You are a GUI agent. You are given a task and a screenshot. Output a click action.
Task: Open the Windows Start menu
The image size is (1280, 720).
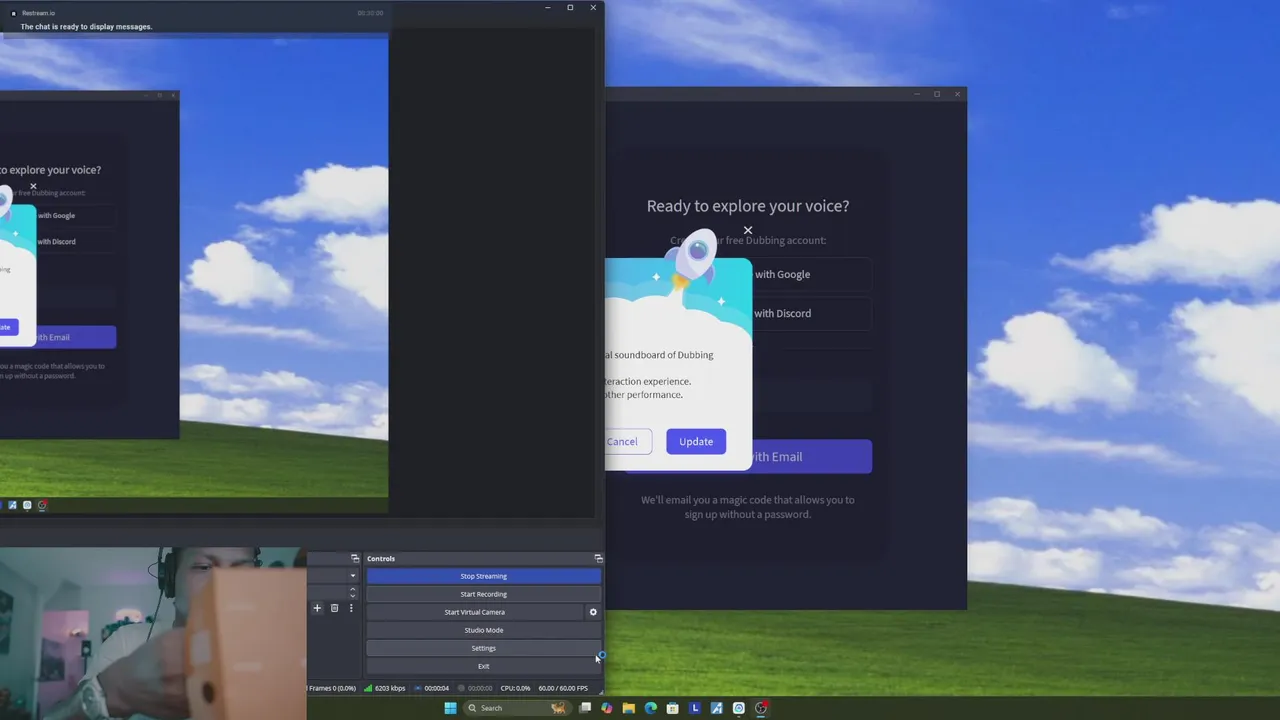(450, 708)
